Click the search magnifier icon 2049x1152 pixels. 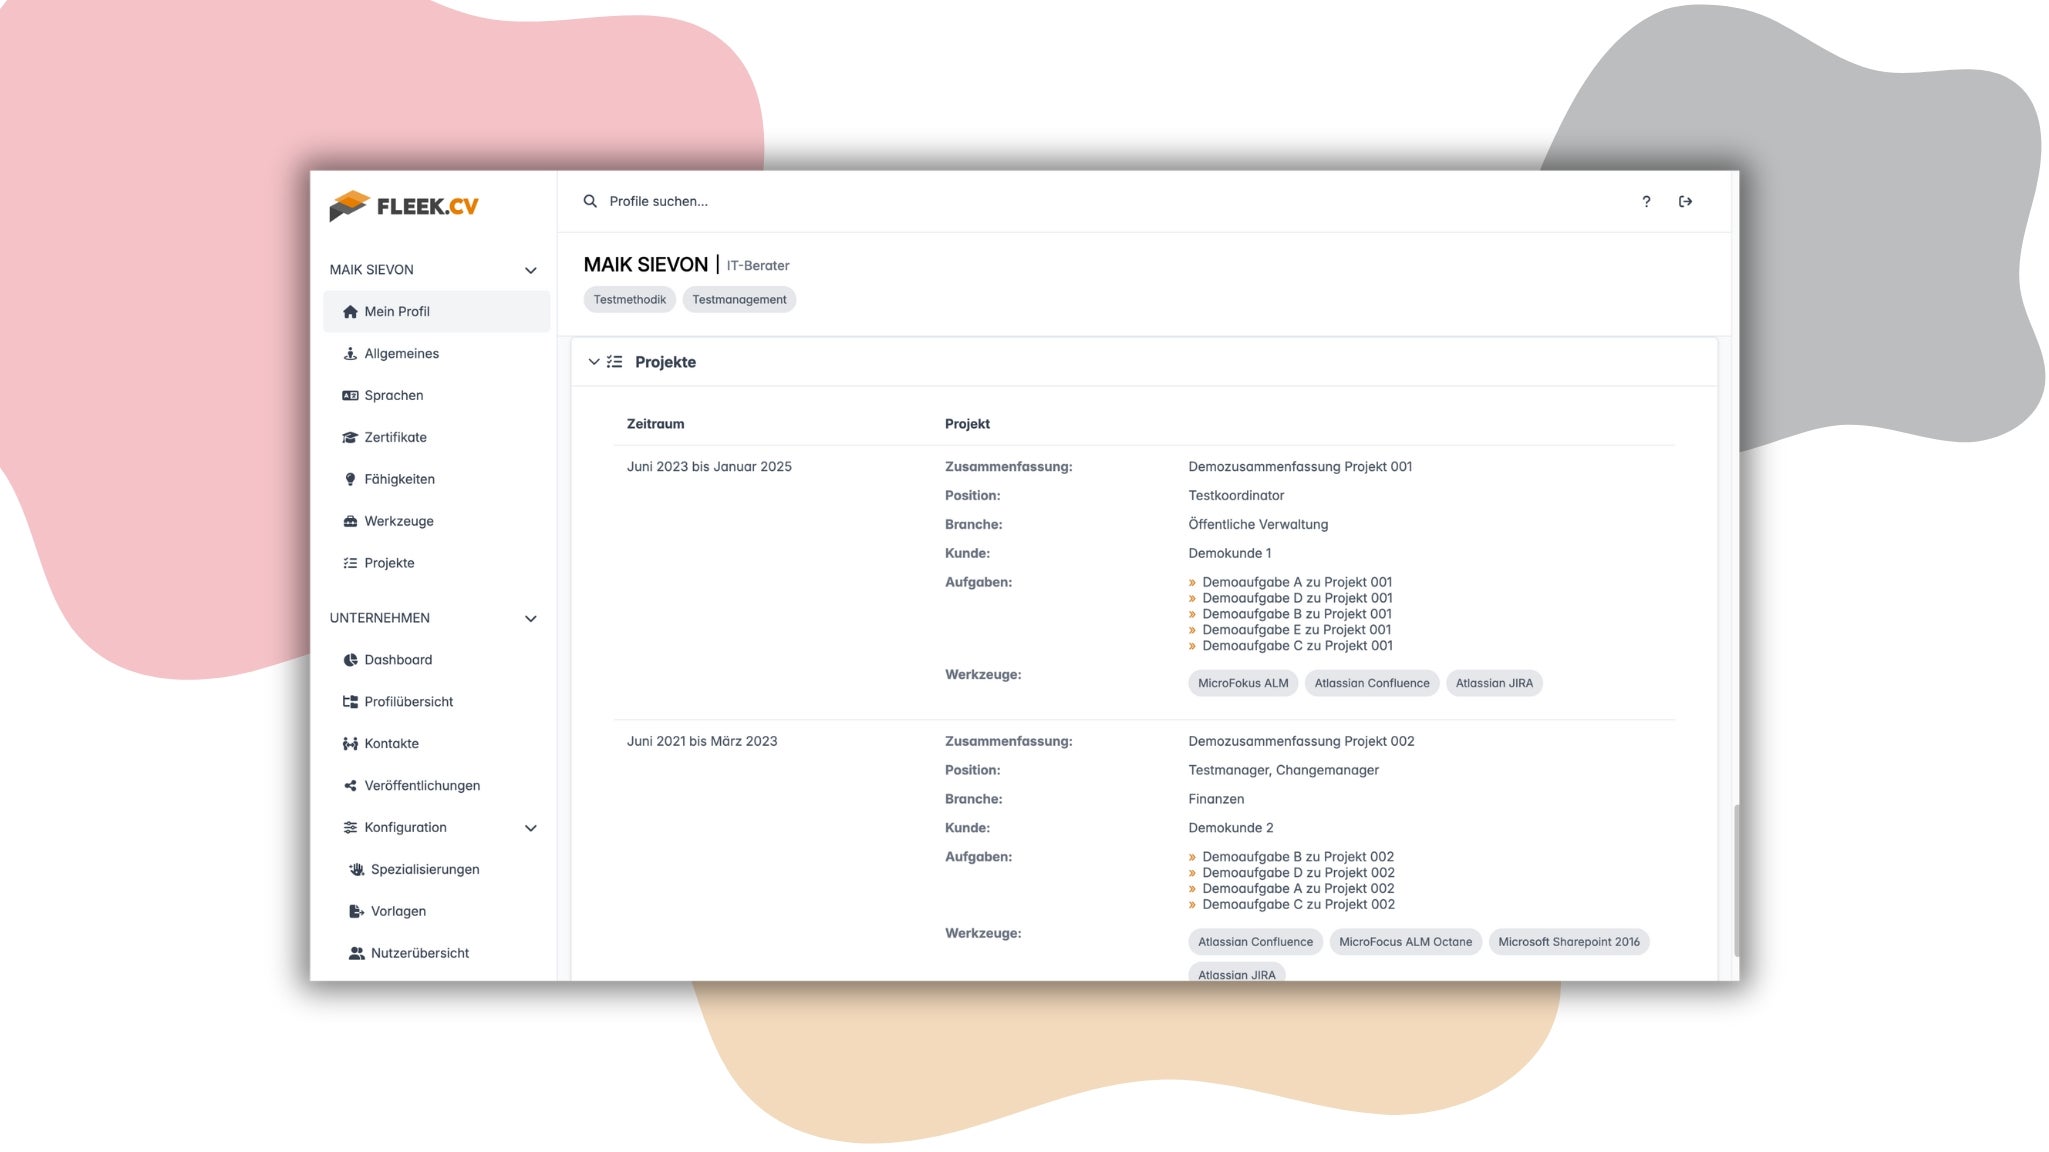pyautogui.click(x=590, y=201)
